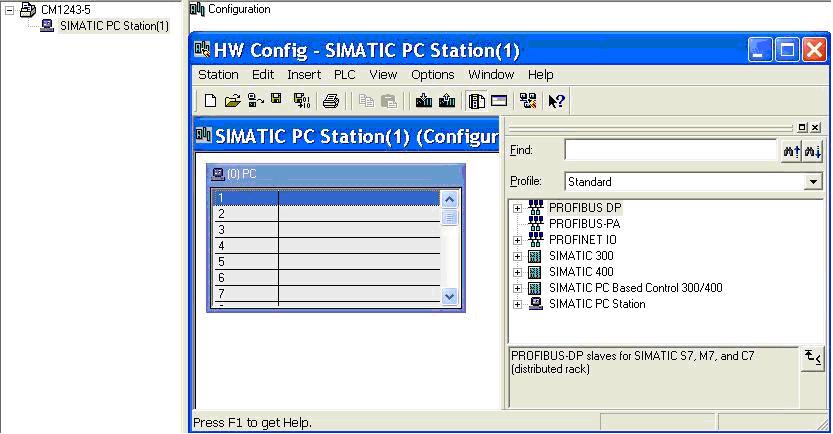This screenshot has height=434, width=833.
Task: Open the View menu
Action: (383, 74)
